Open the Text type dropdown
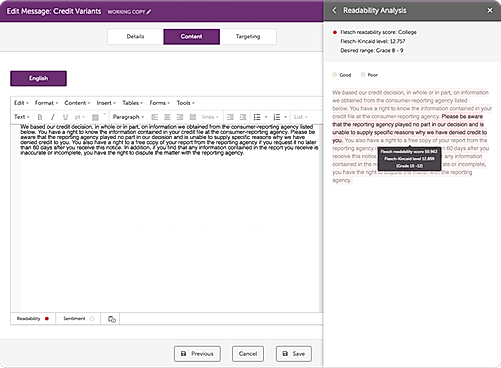The width and height of the screenshot is (501, 368). [22, 117]
